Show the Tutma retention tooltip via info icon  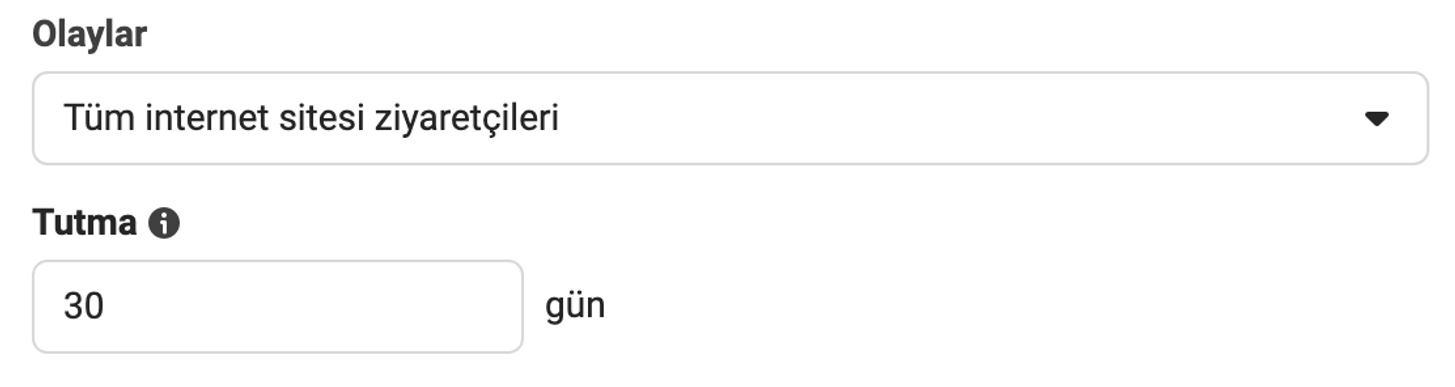pos(164,223)
